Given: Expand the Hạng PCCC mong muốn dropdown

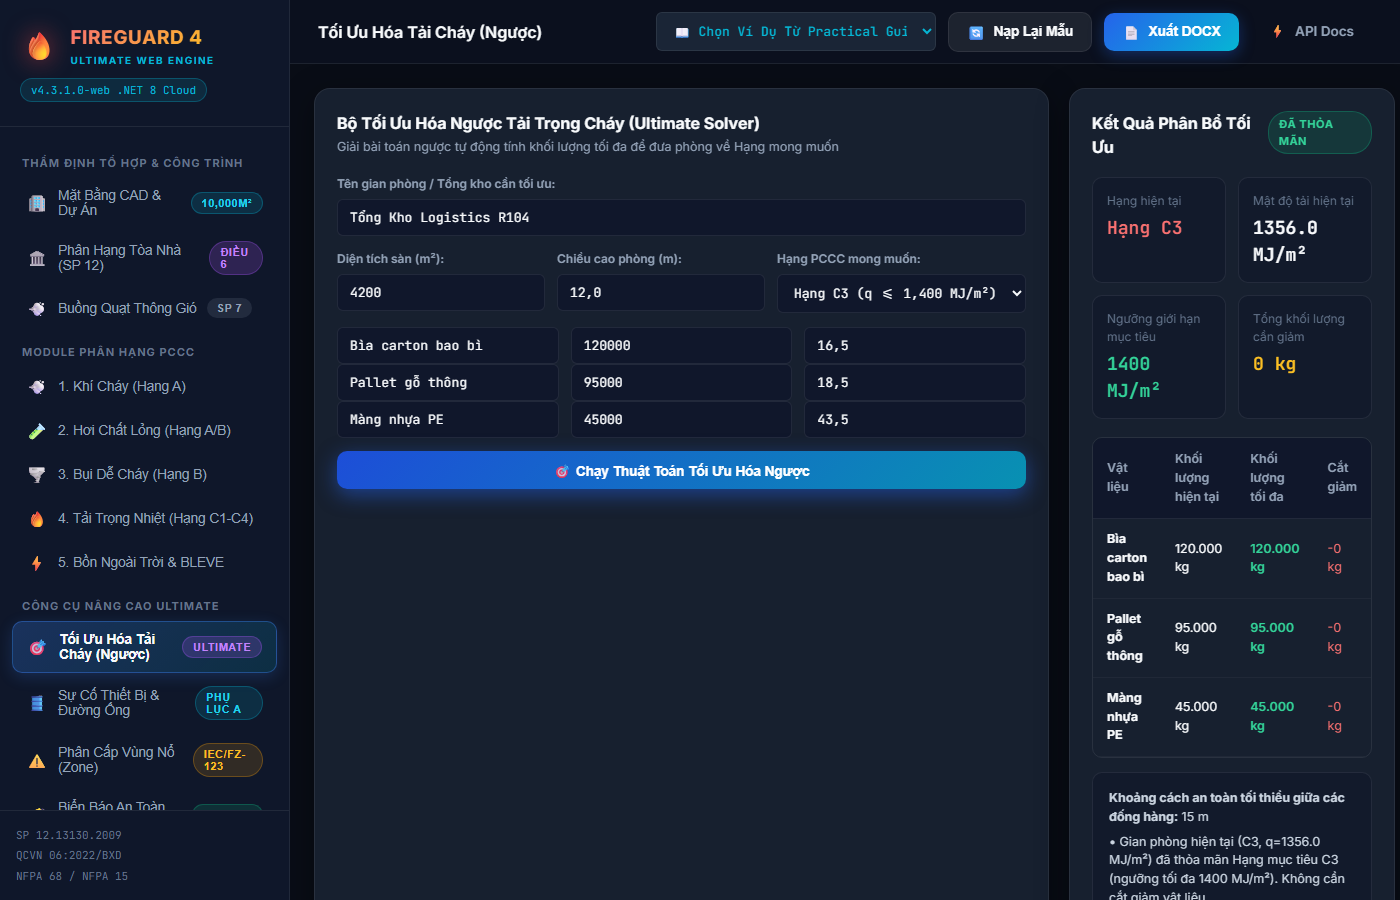Looking at the screenshot, I should [x=901, y=293].
